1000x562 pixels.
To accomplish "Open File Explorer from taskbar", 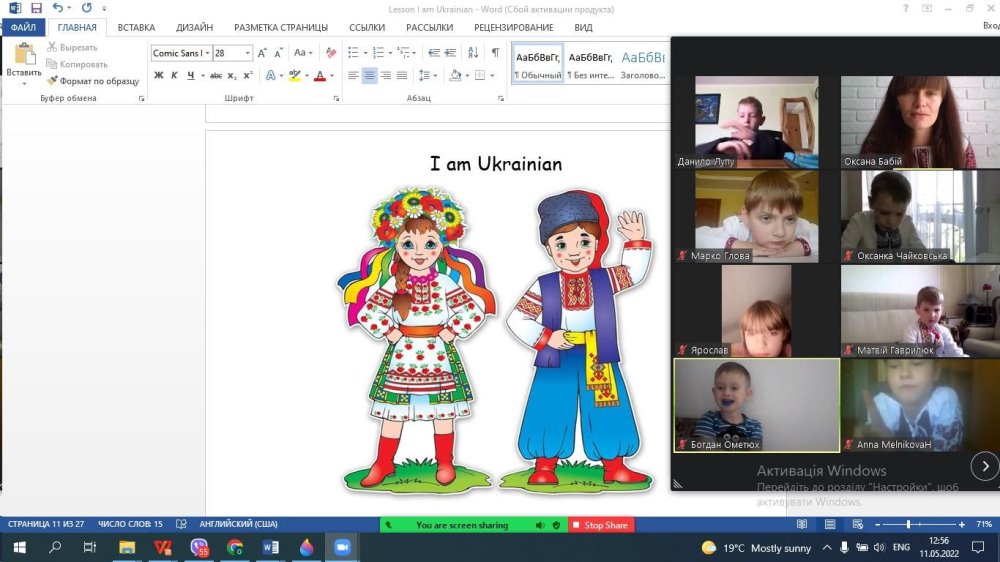I will tap(127, 547).
